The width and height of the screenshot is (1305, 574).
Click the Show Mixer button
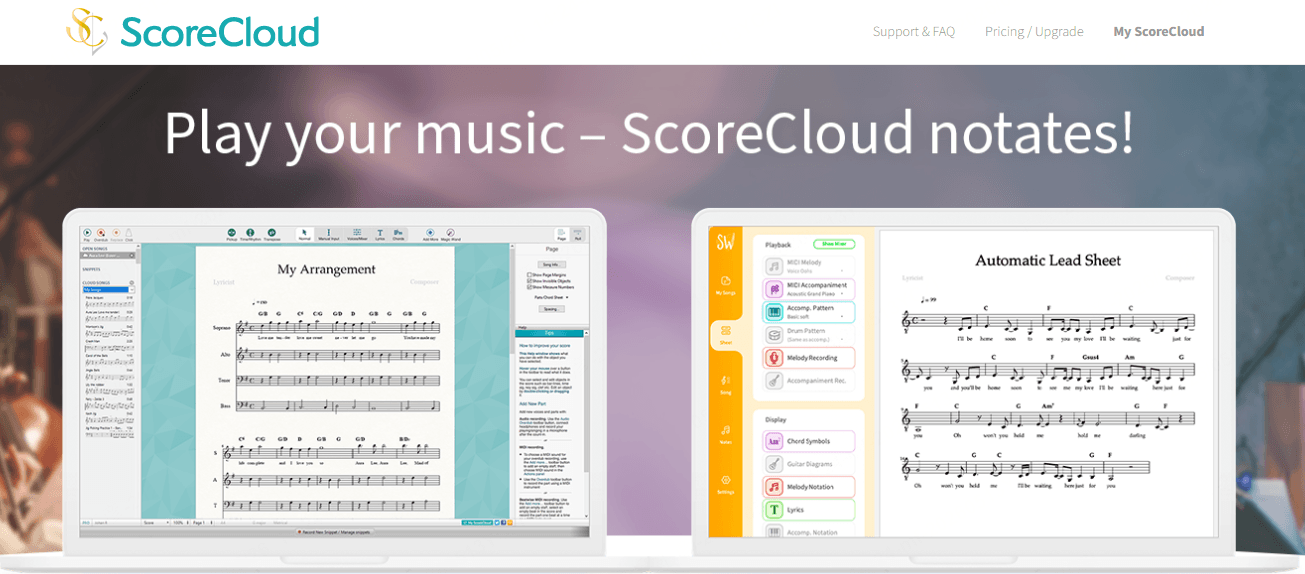click(x=834, y=244)
